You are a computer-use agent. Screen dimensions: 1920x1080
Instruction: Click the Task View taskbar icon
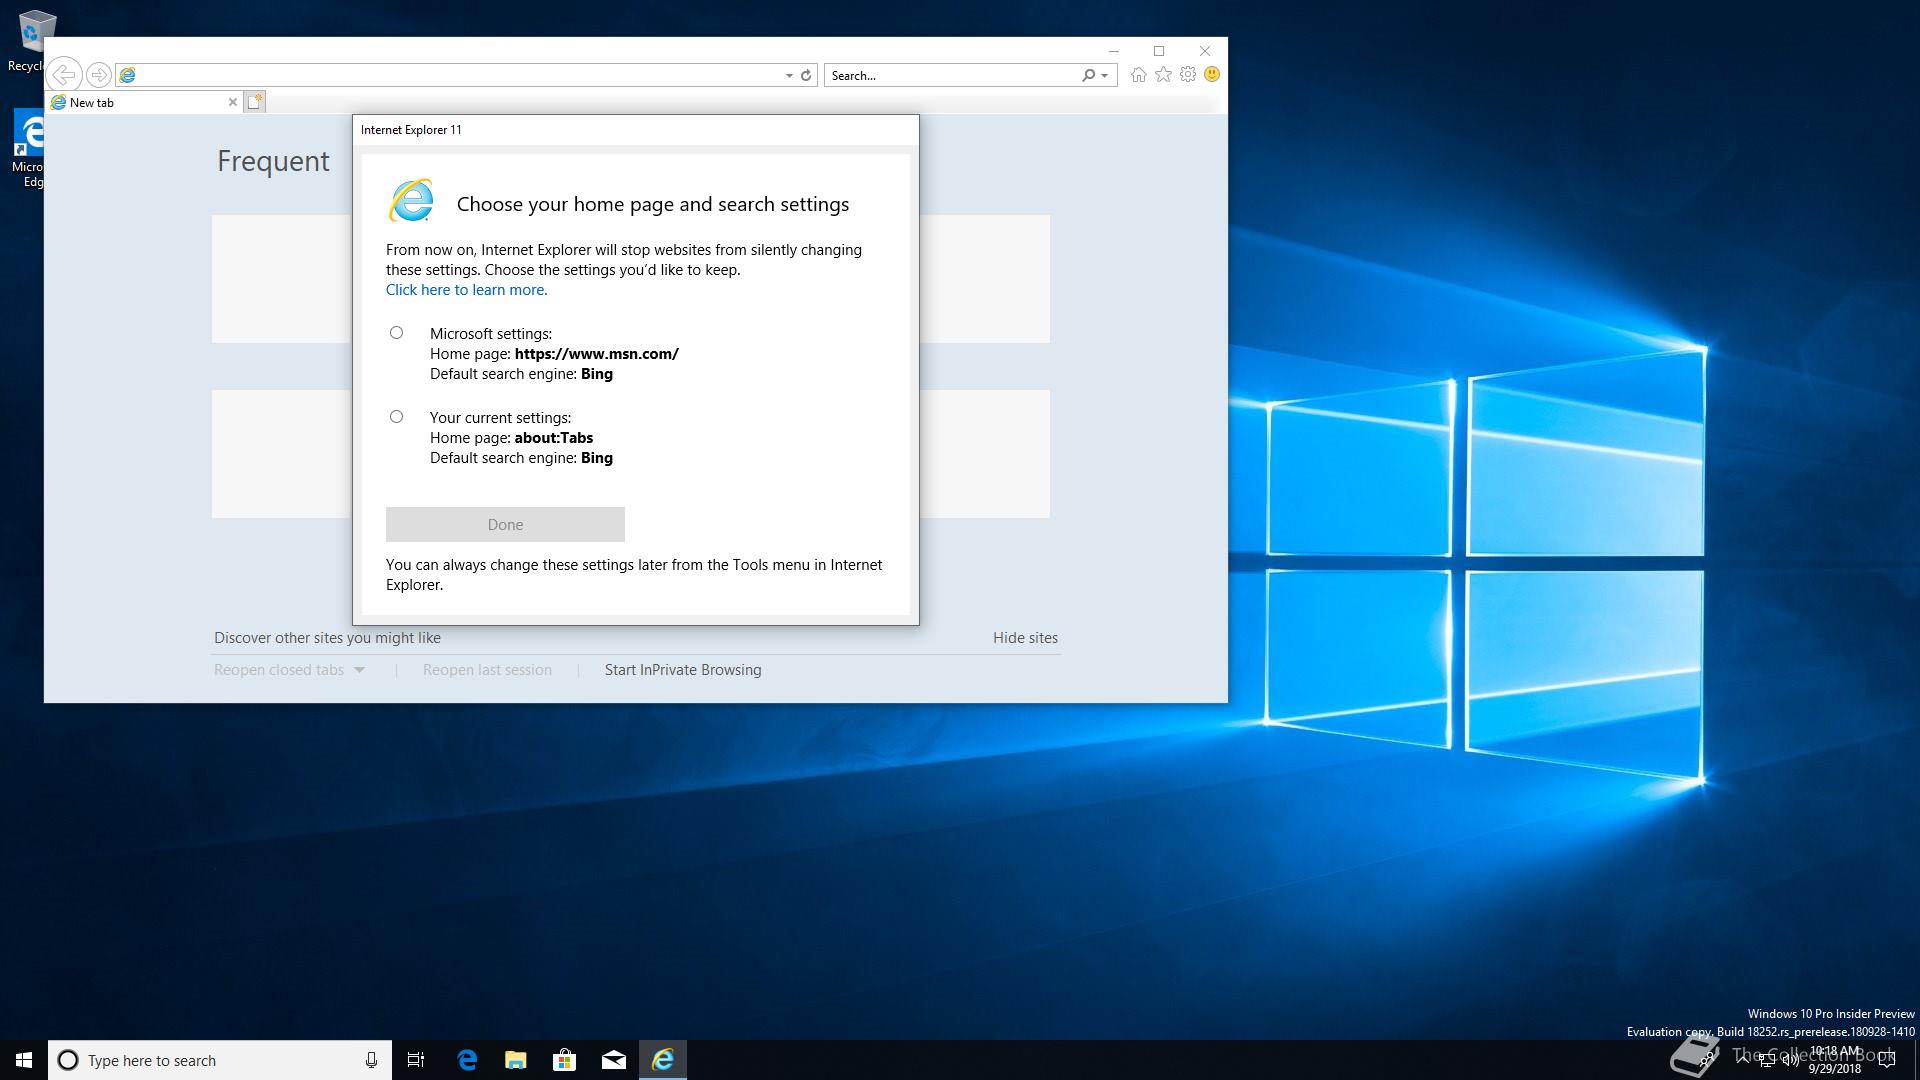[416, 1060]
